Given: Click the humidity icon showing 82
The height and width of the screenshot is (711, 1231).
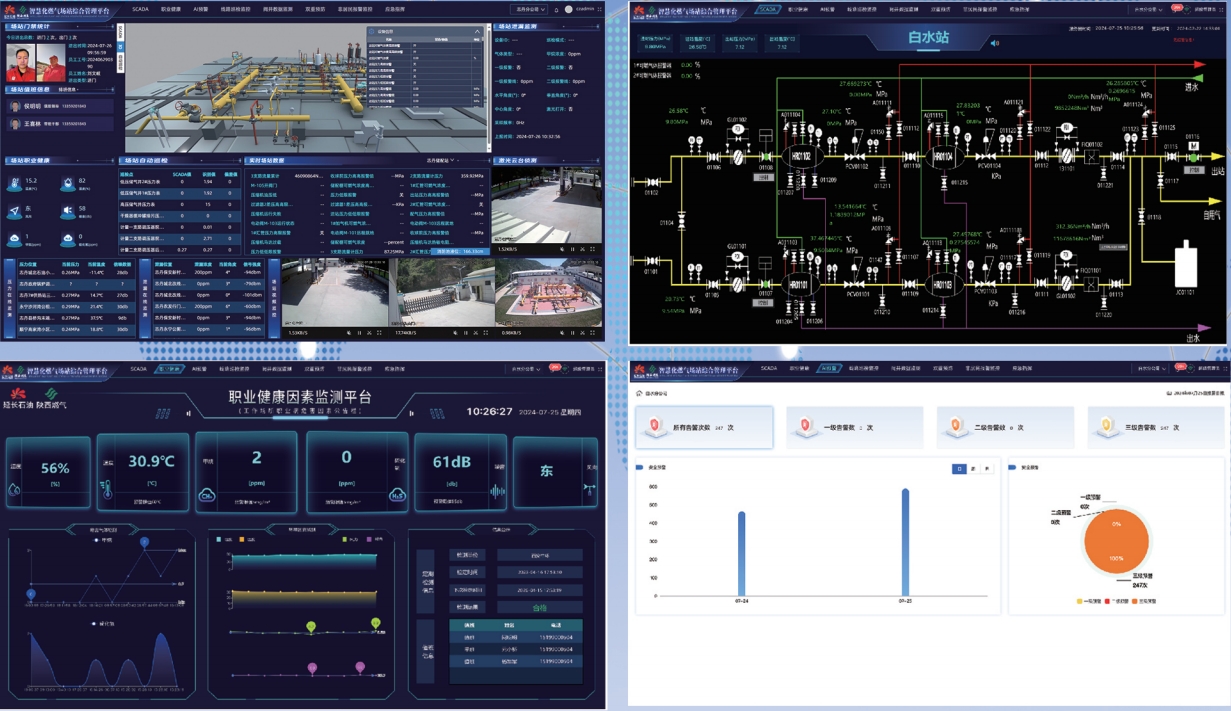Looking at the screenshot, I should [67, 184].
